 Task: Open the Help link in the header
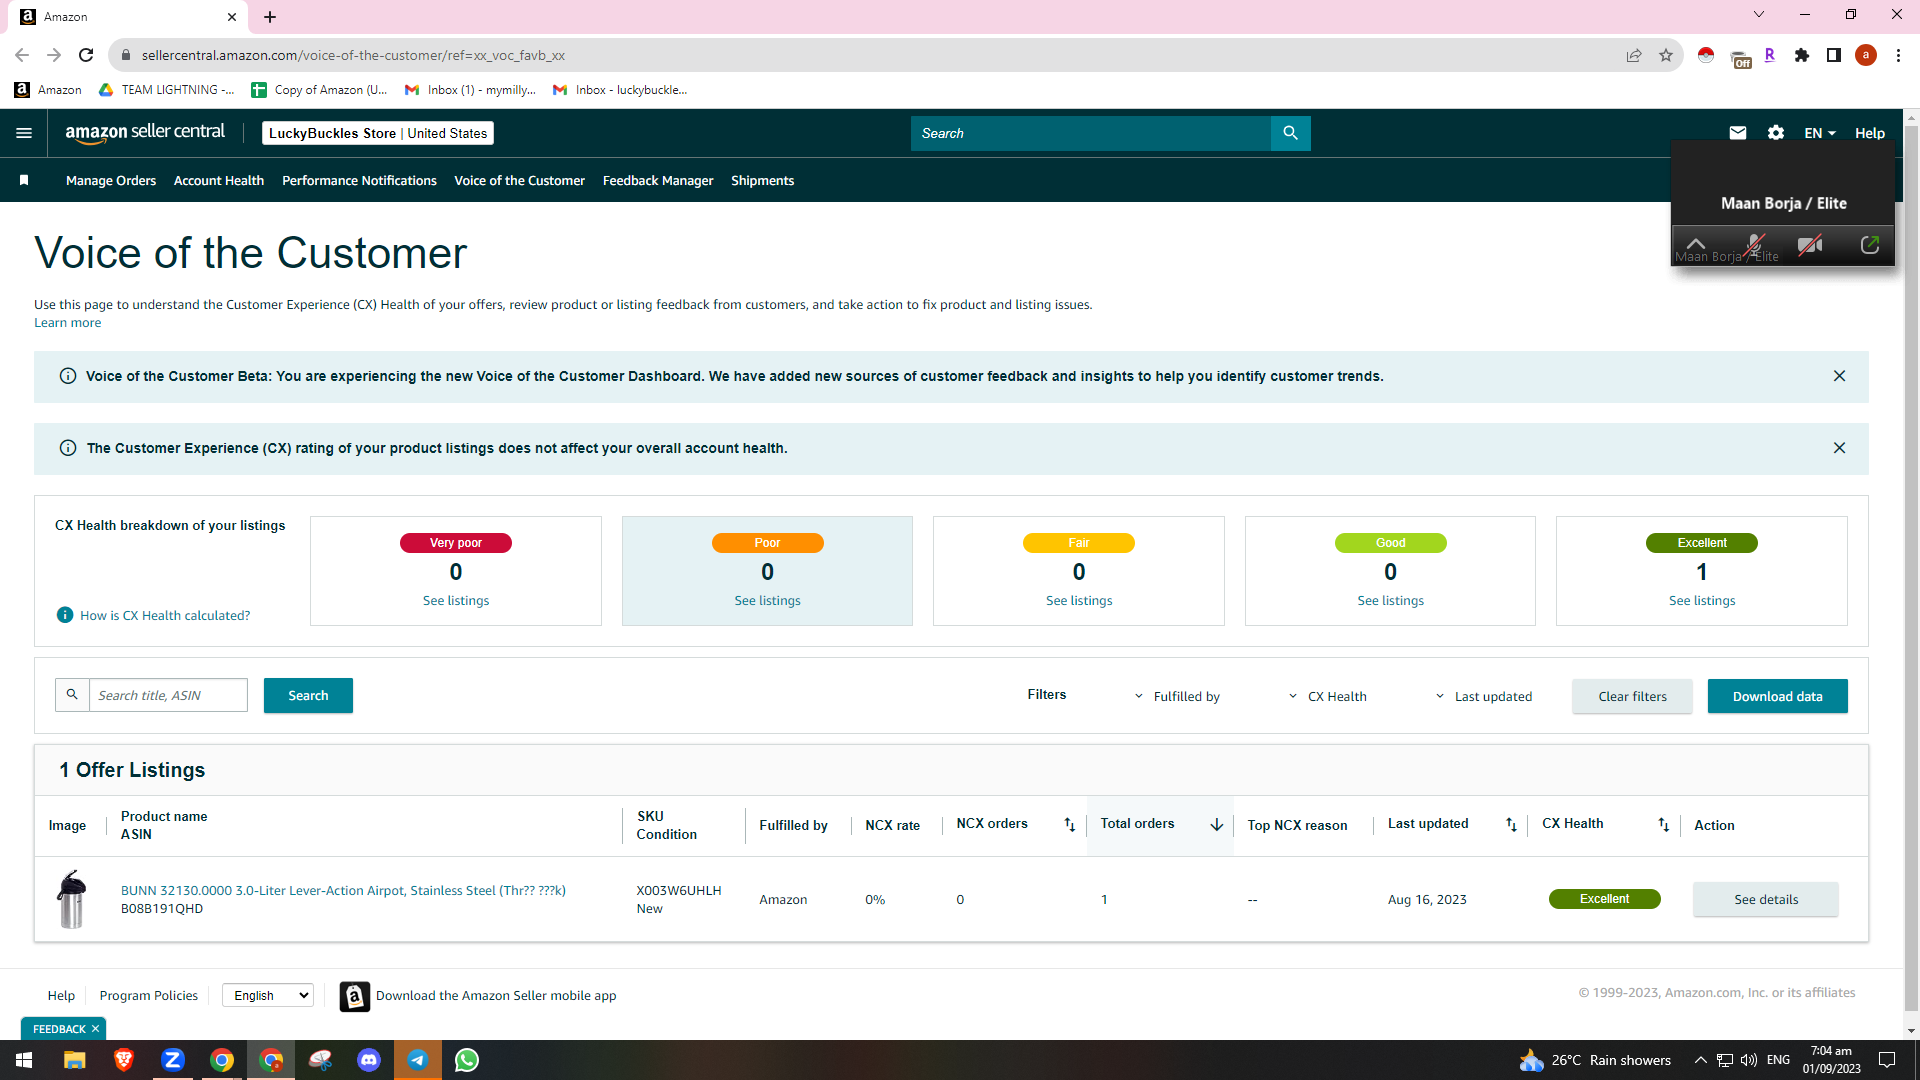pos(1869,133)
